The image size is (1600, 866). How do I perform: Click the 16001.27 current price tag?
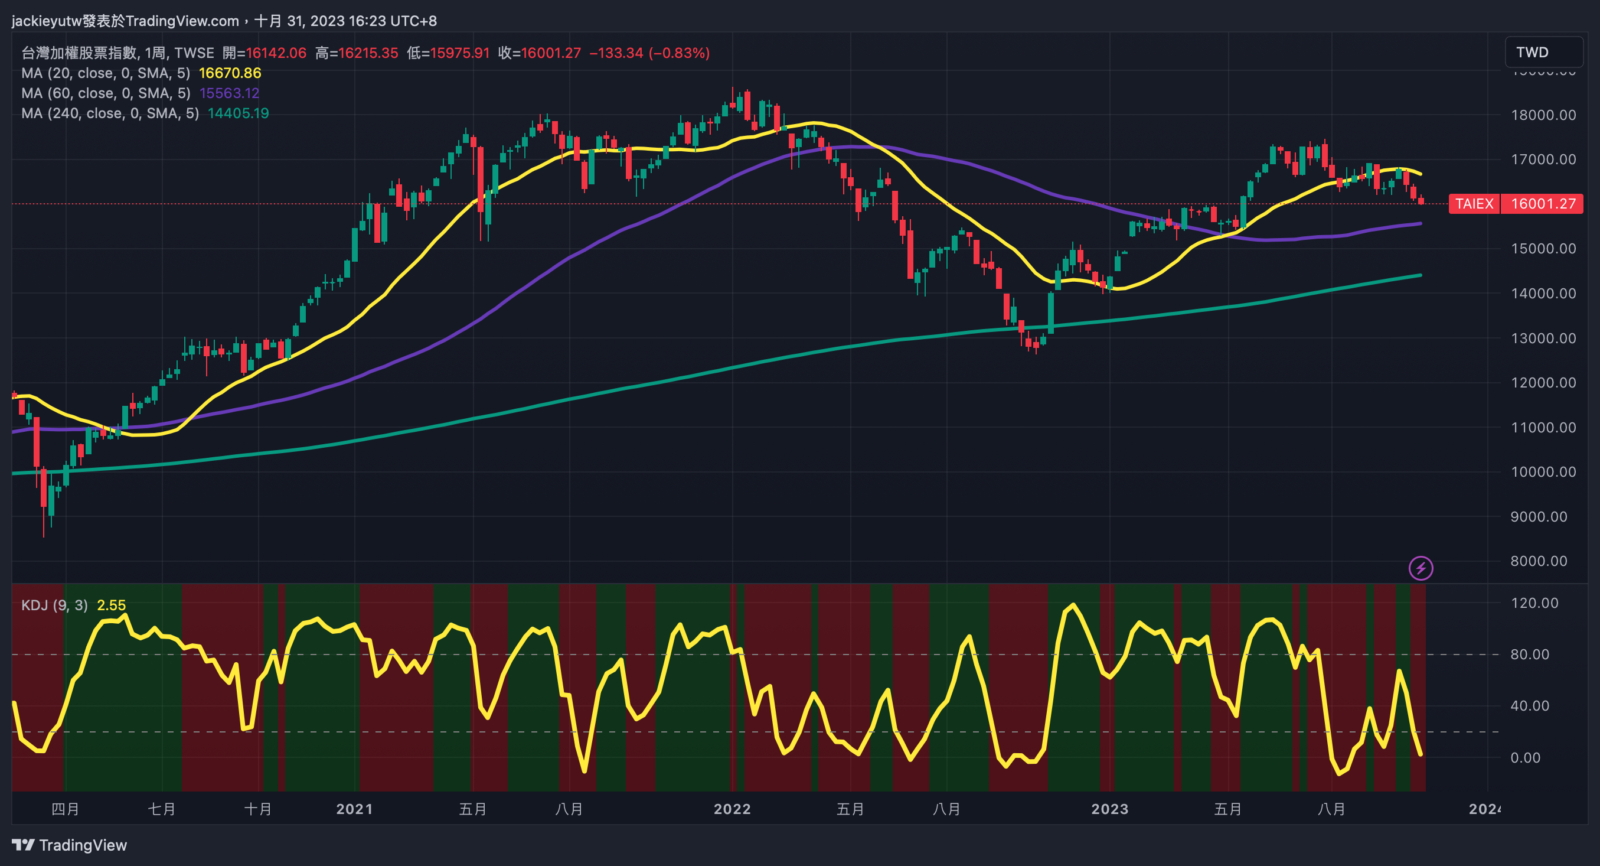click(x=1543, y=203)
